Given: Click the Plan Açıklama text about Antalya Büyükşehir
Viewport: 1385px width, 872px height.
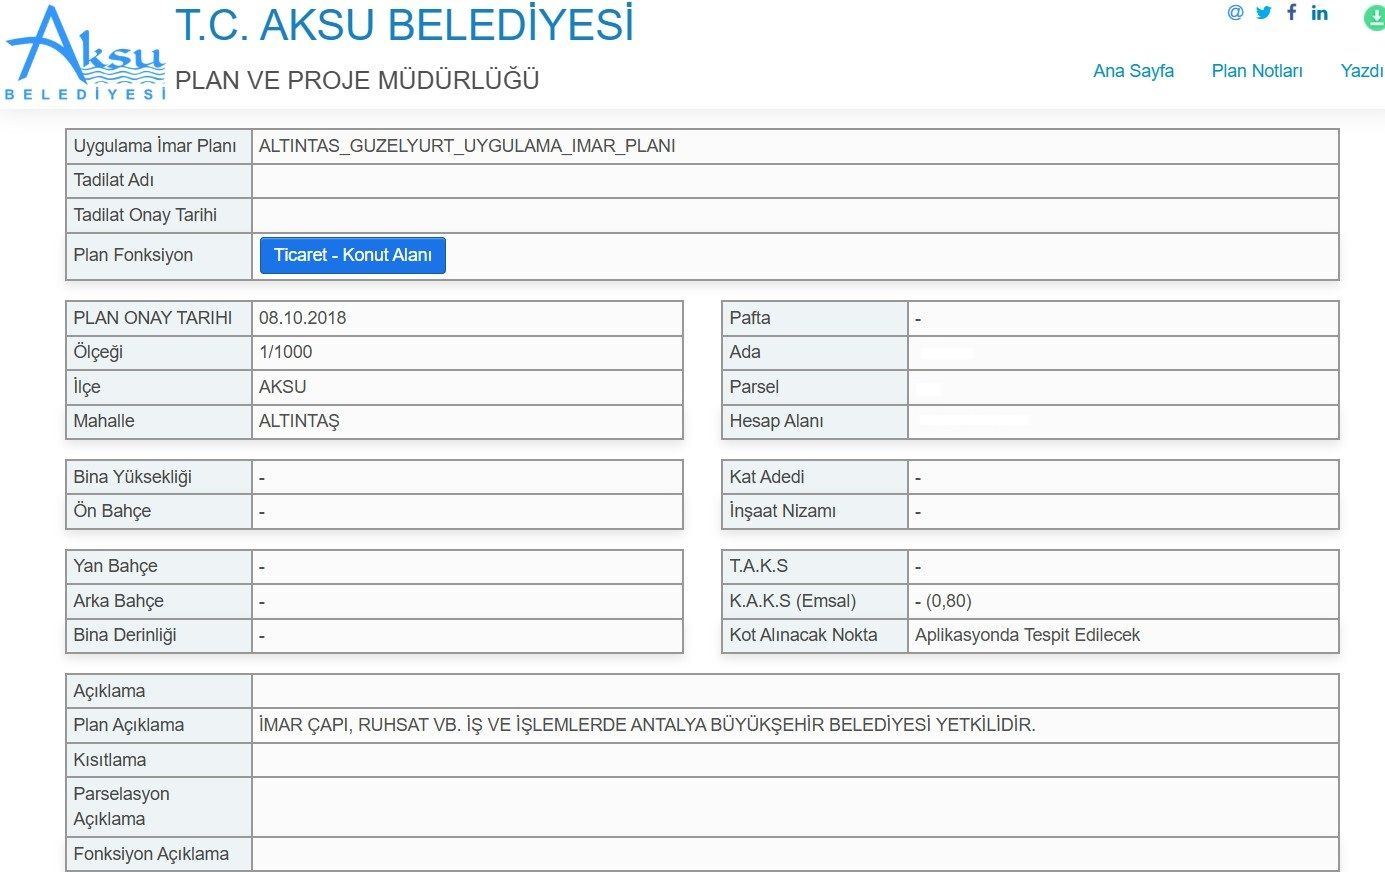Looking at the screenshot, I should coord(647,725).
